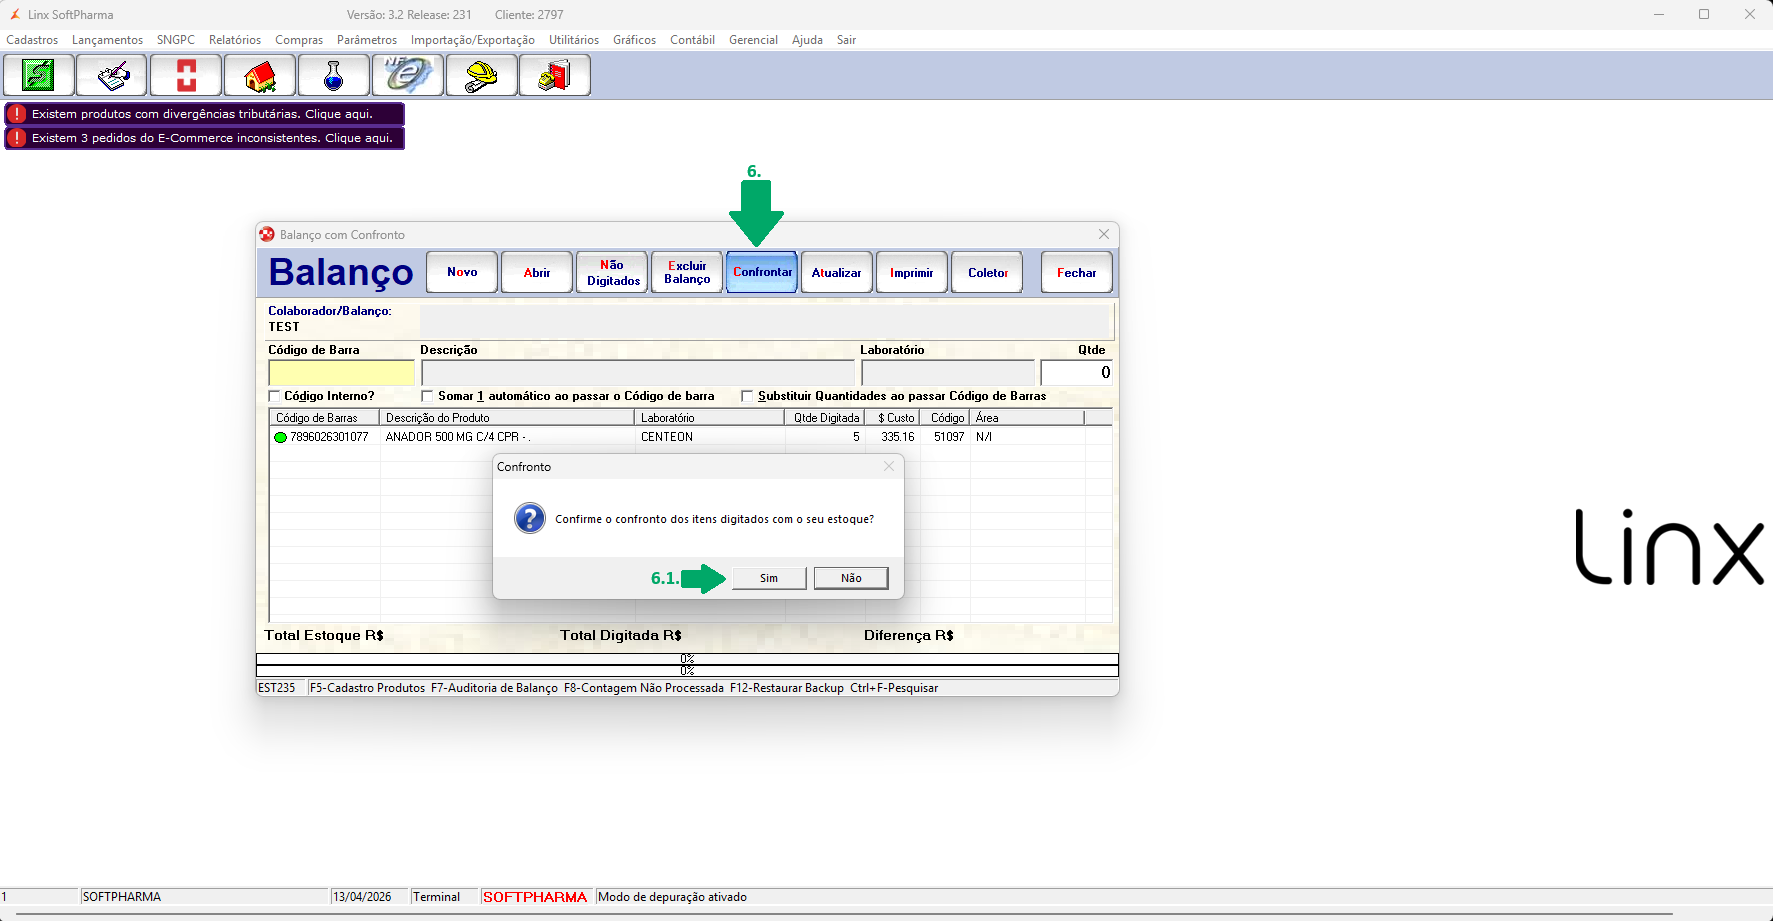The width and height of the screenshot is (1773, 921).
Task: Open the Ajuda menu
Action: click(x=807, y=40)
